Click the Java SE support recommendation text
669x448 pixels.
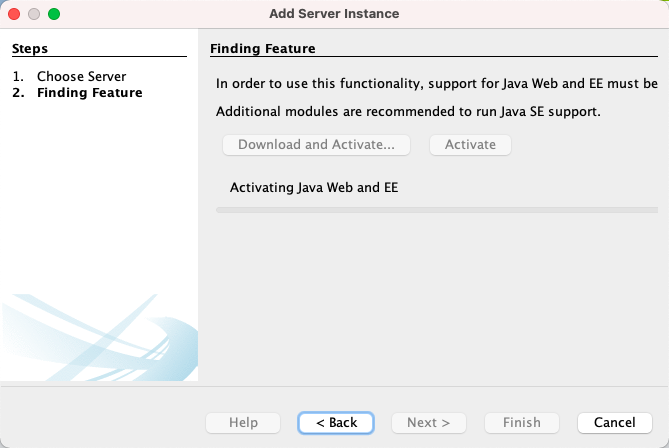[408, 111]
